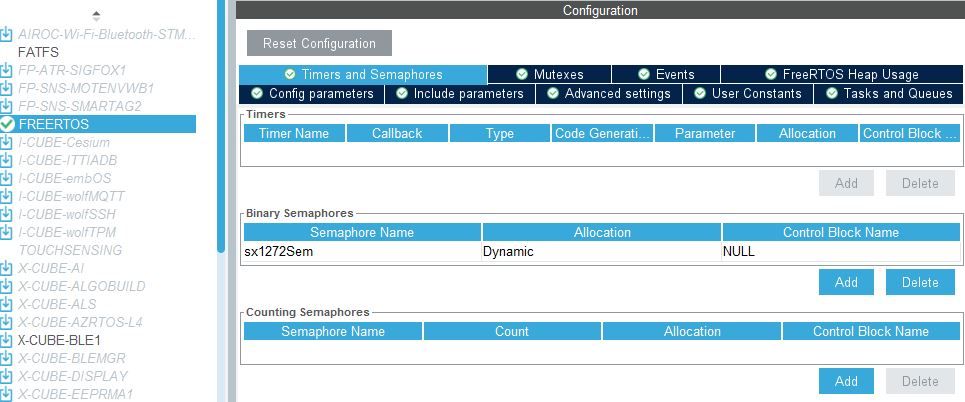Screen dimensions: 965x402
Task: Open the Advanced settings tab
Action: [x=609, y=94]
